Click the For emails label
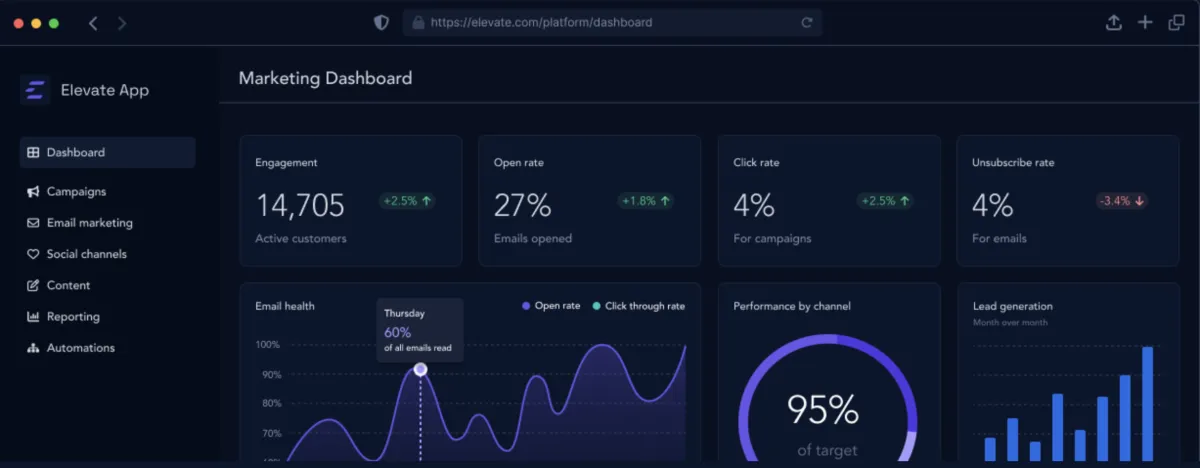Image resolution: width=1200 pixels, height=468 pixels. (x=999, y=239)
